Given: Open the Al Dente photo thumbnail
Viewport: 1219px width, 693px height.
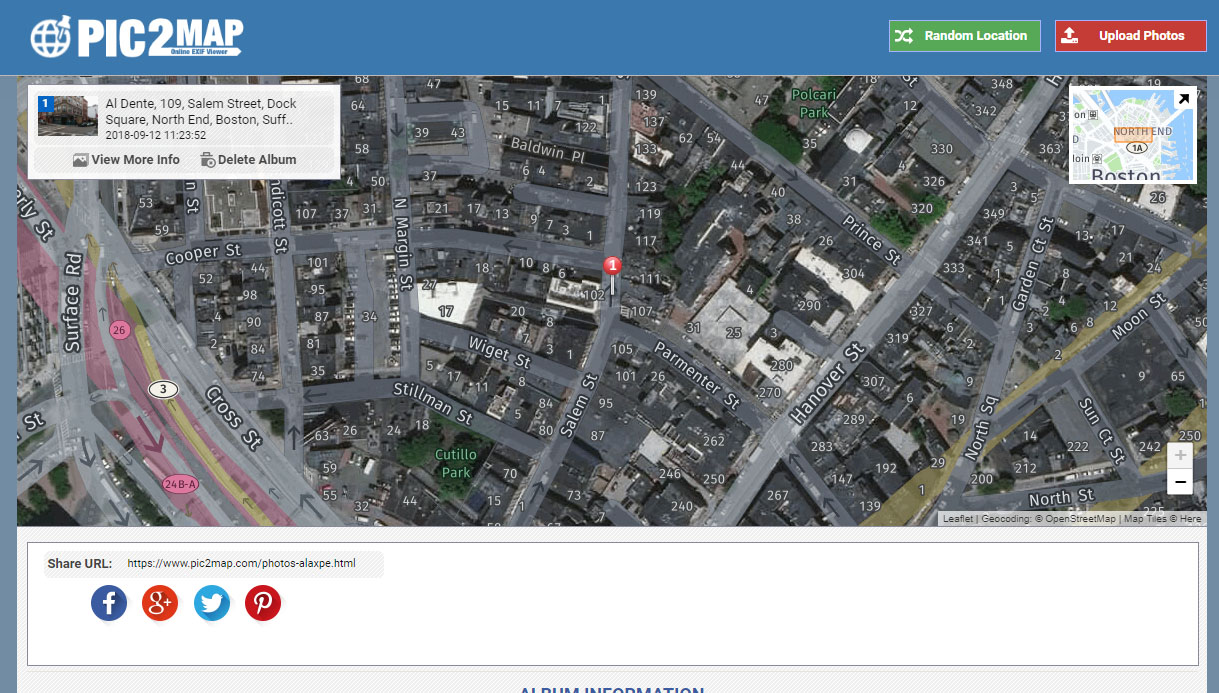Looking at the screenshot, I should [68, 116].
